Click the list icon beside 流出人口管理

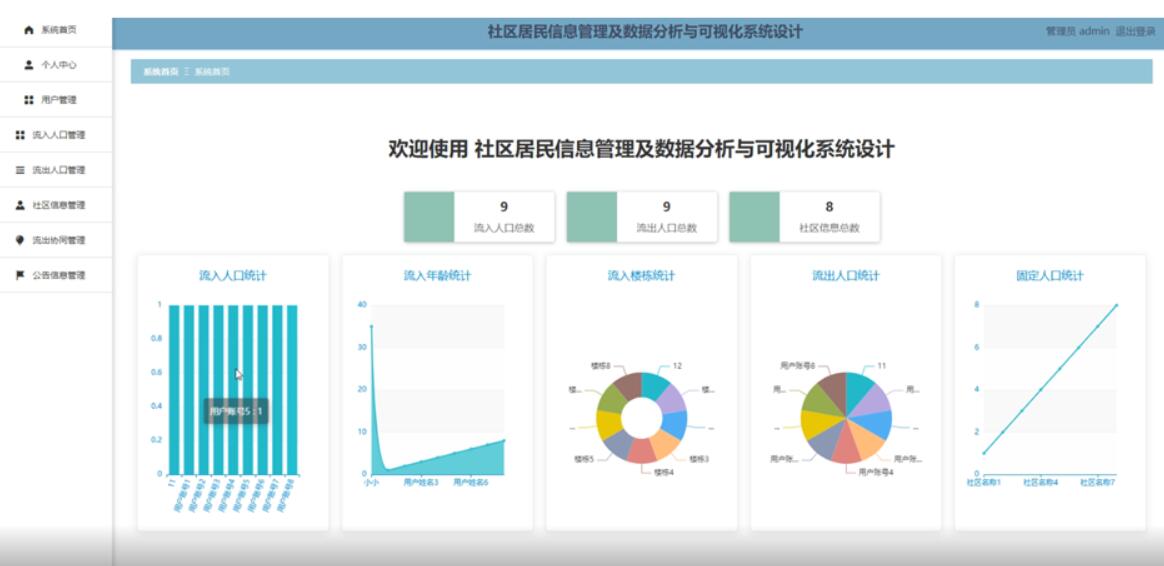[20, 170]
